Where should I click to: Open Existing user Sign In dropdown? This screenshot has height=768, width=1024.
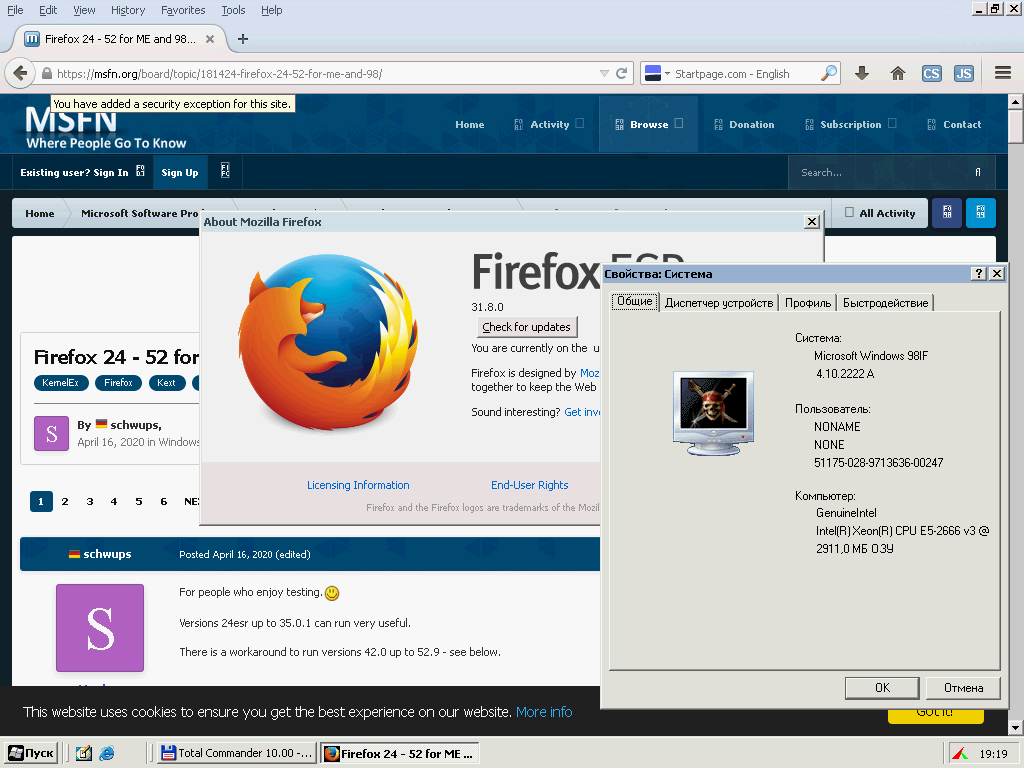tap(82, 172)
